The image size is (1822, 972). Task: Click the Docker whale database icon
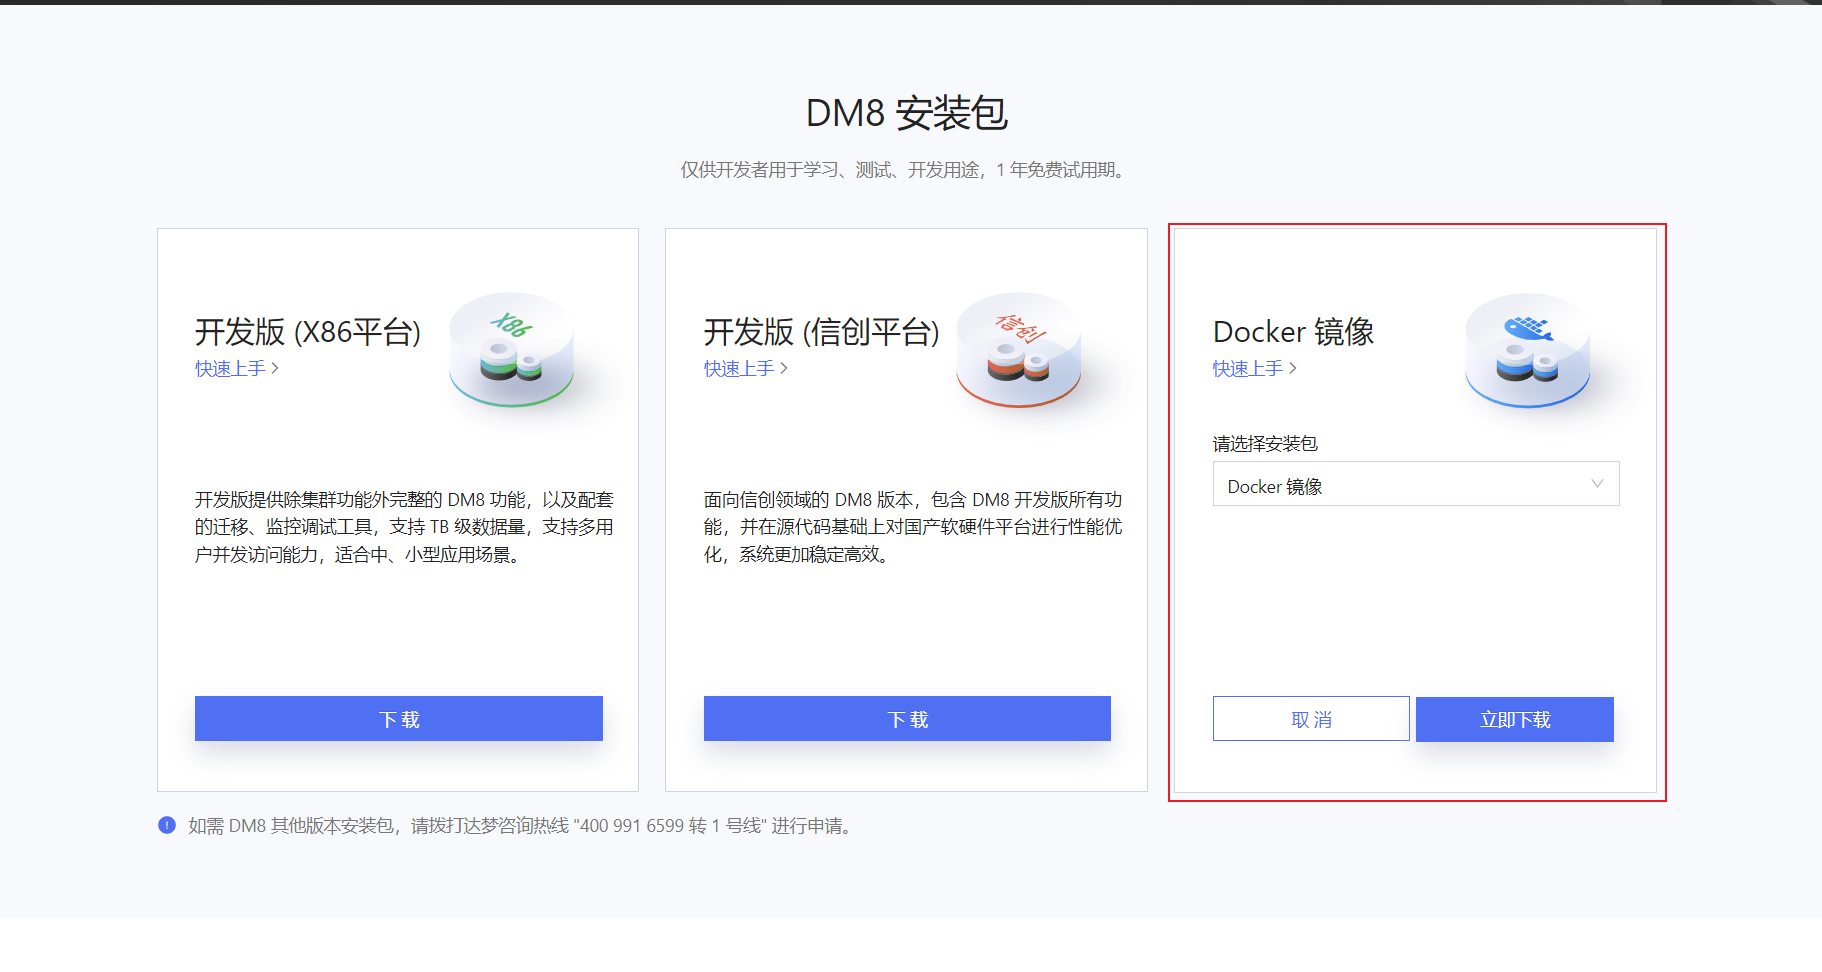click(x=1528, y=350)
